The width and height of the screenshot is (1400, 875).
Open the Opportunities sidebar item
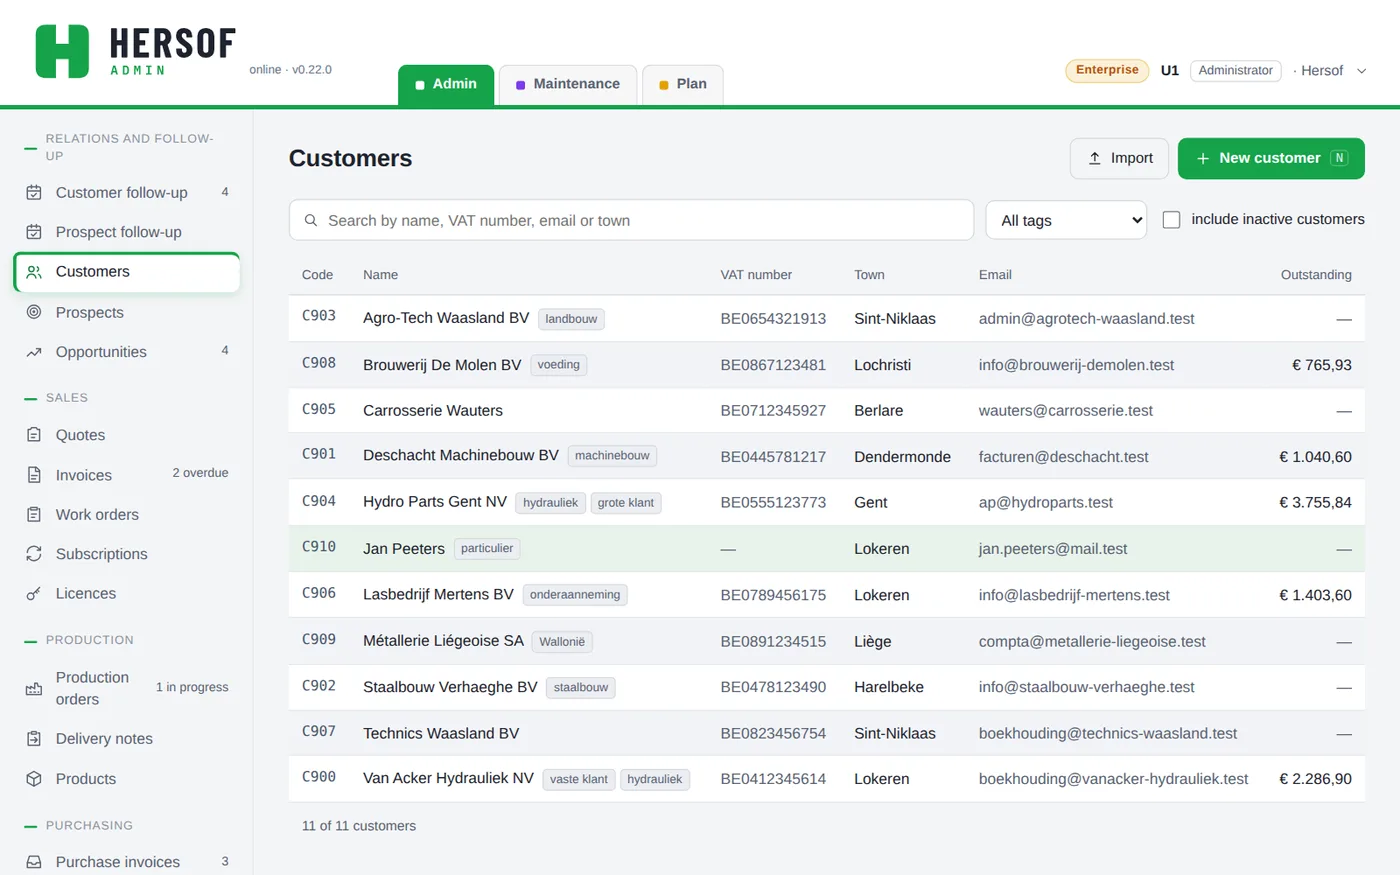point(127,352)
